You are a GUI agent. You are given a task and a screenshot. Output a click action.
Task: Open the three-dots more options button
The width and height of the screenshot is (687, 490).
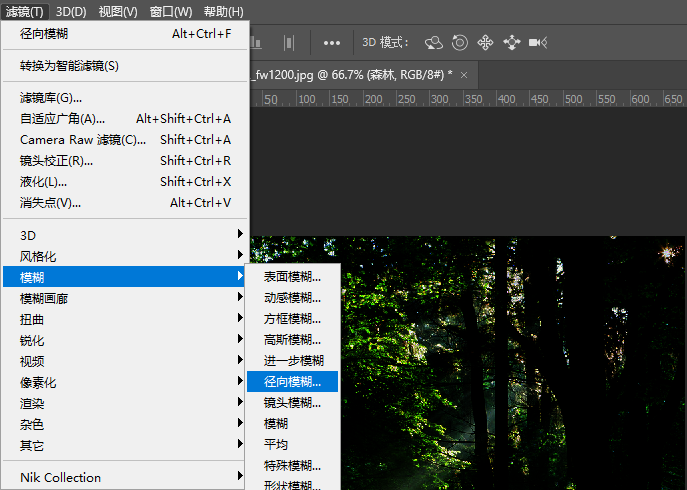click(332, 43)
